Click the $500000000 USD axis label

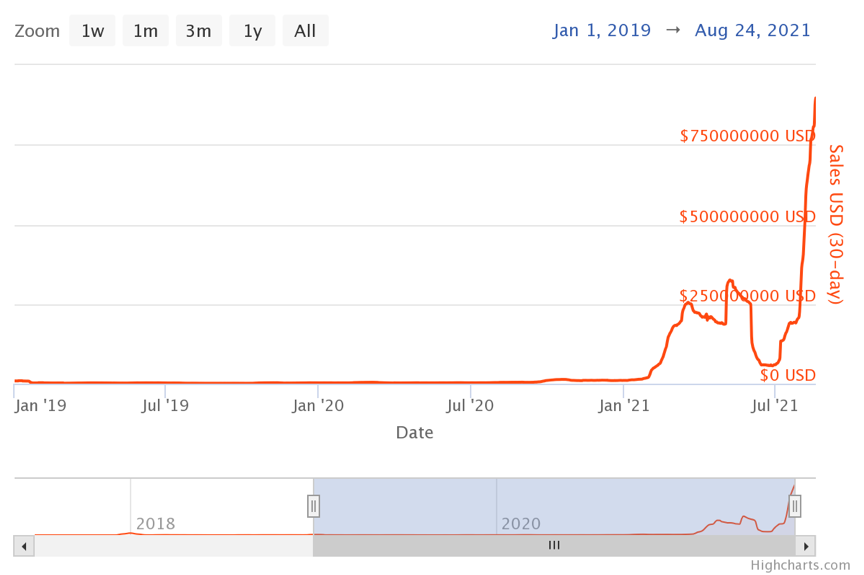tap(747, 216)
